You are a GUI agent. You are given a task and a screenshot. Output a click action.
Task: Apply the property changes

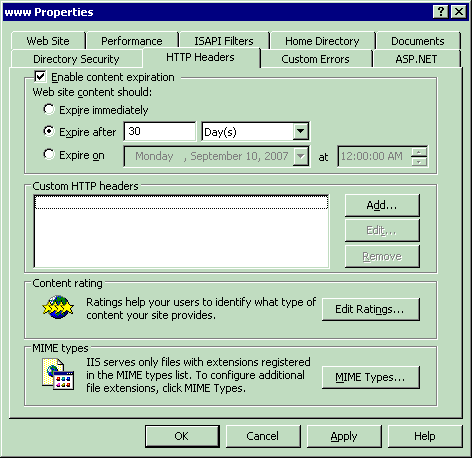coord(344,436)
